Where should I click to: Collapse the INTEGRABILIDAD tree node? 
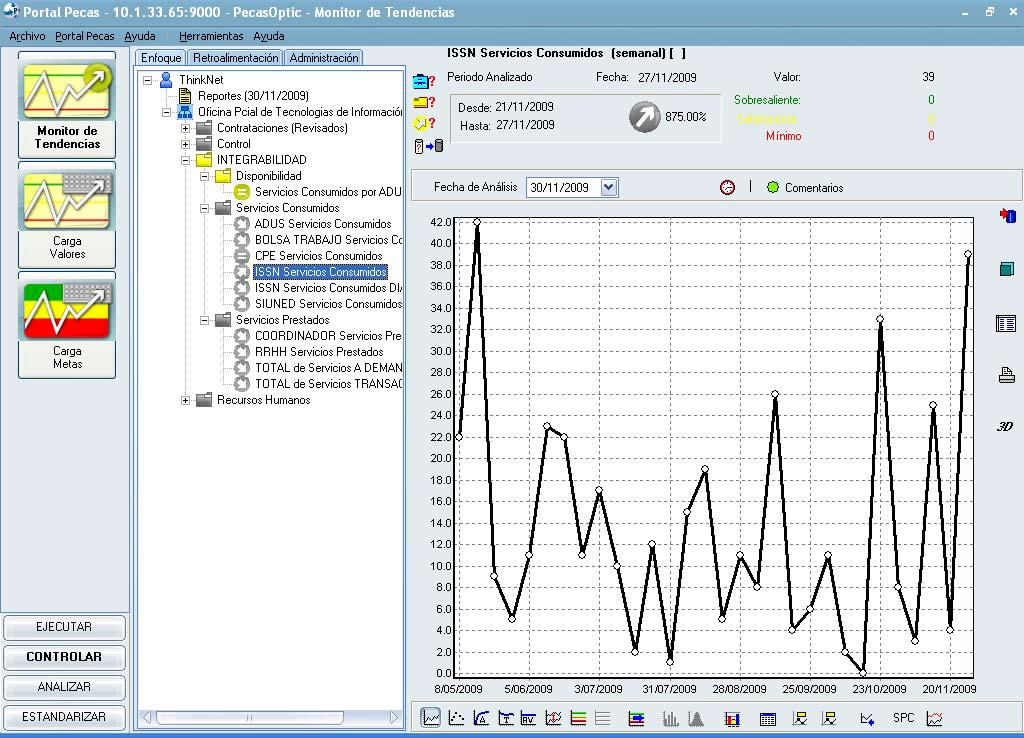pos(185,160)
